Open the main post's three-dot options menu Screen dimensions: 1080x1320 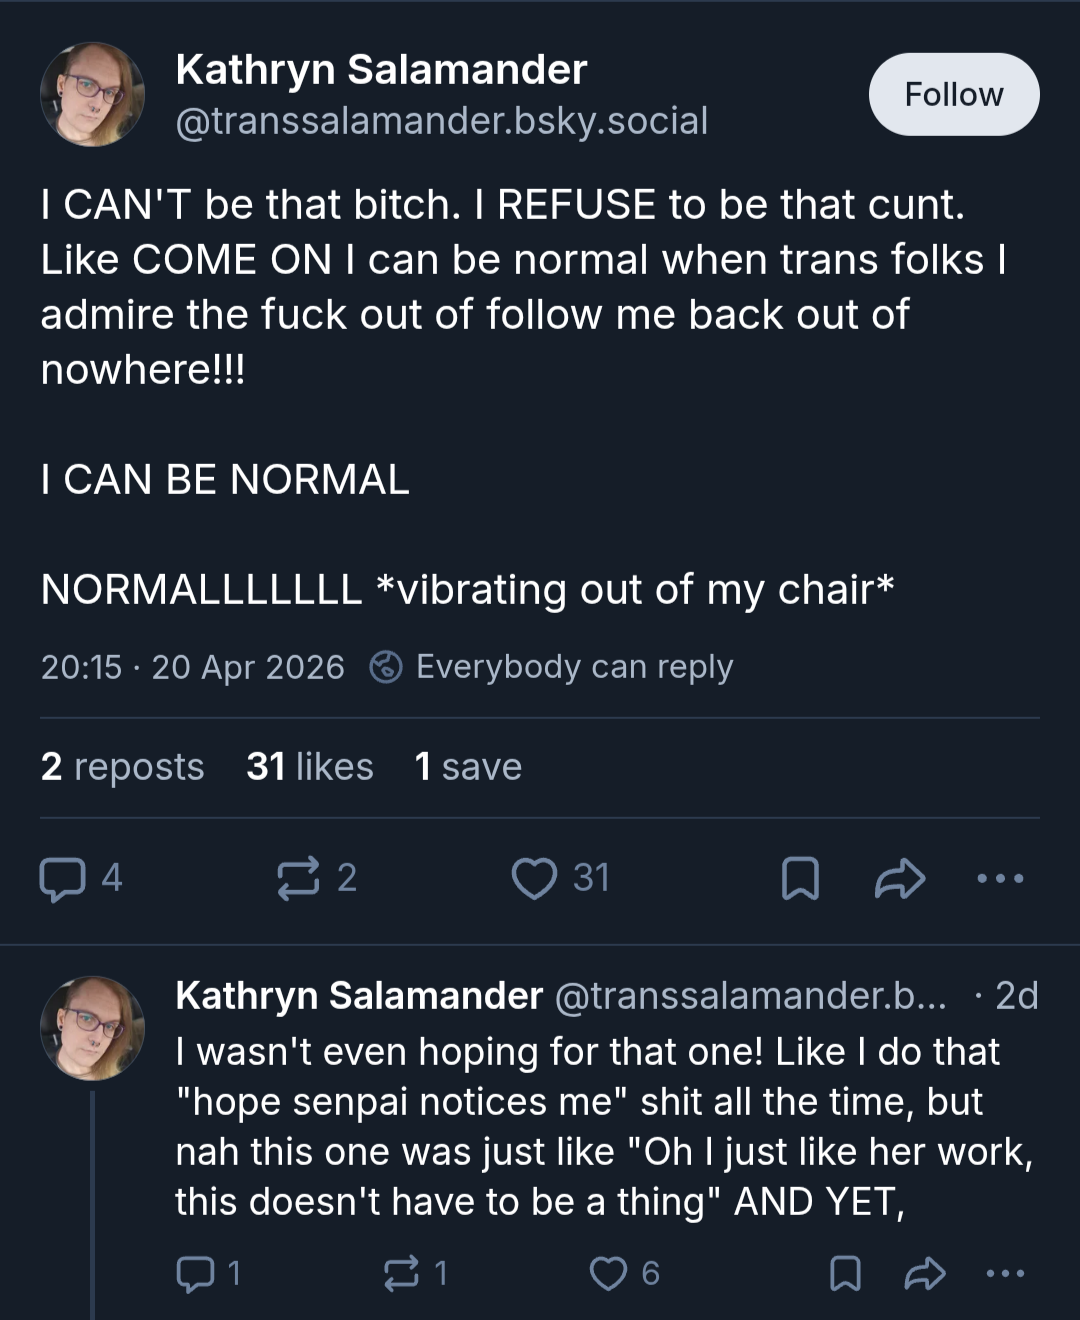(1000, 879)
